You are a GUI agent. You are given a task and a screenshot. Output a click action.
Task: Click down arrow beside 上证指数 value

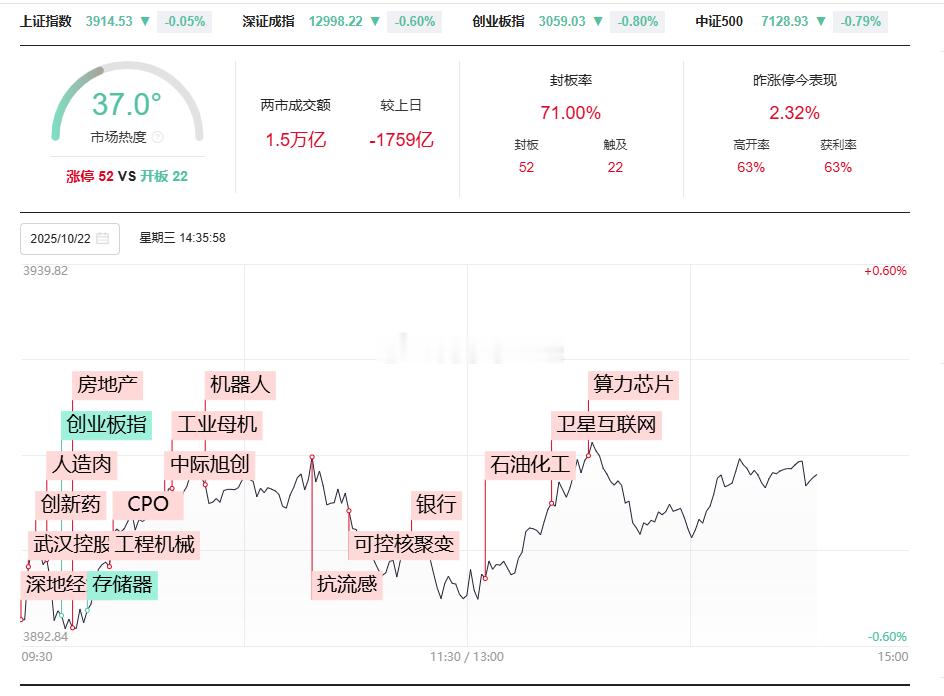(x=144, y=21)
